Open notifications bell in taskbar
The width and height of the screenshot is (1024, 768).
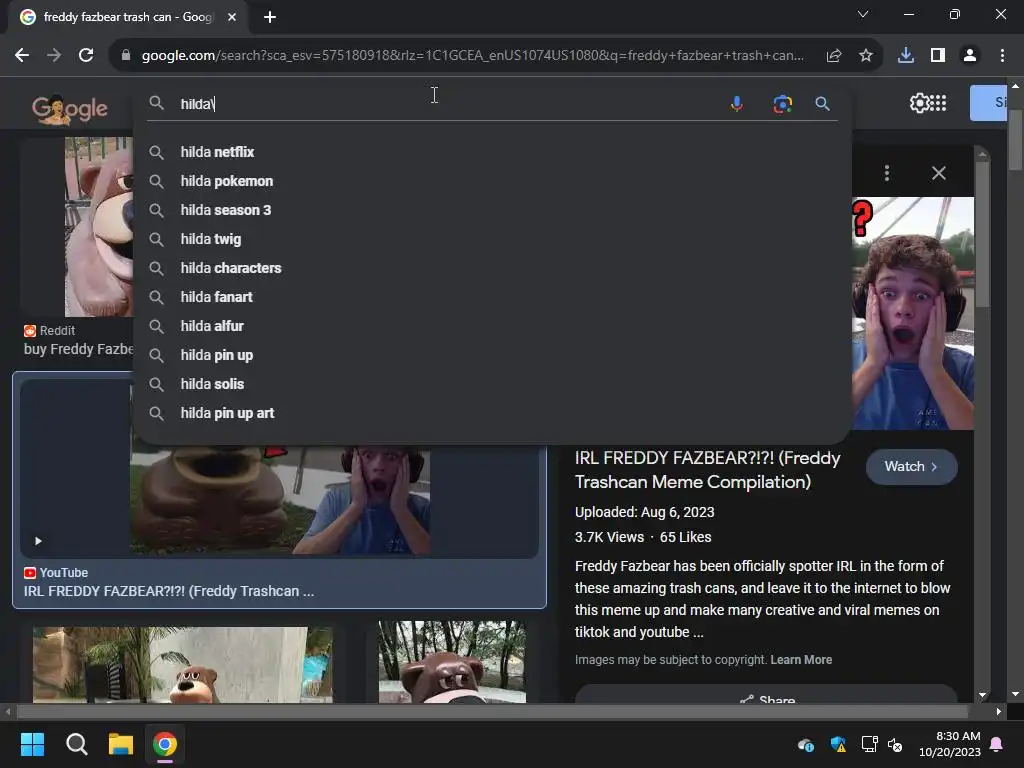(x=997, y=744)
